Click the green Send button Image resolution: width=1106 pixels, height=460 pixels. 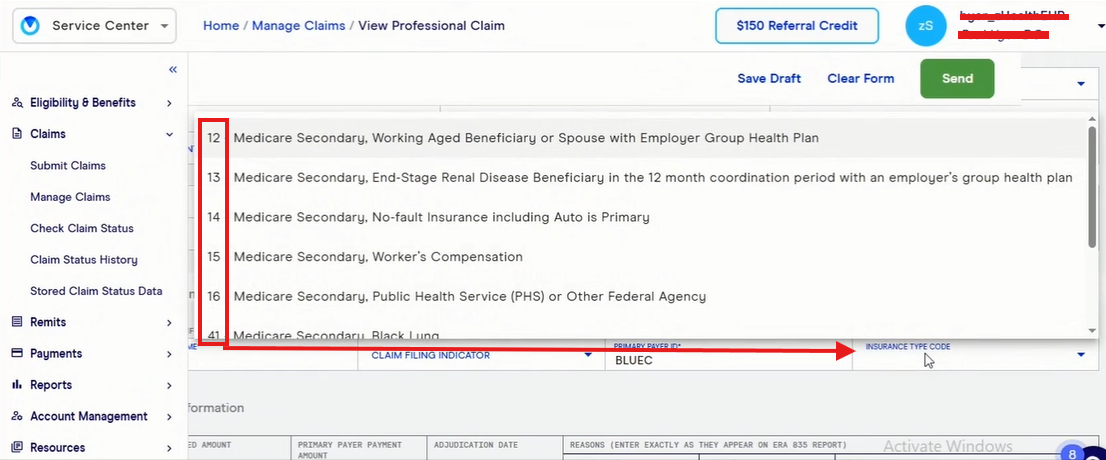click(x=957, y=79)
